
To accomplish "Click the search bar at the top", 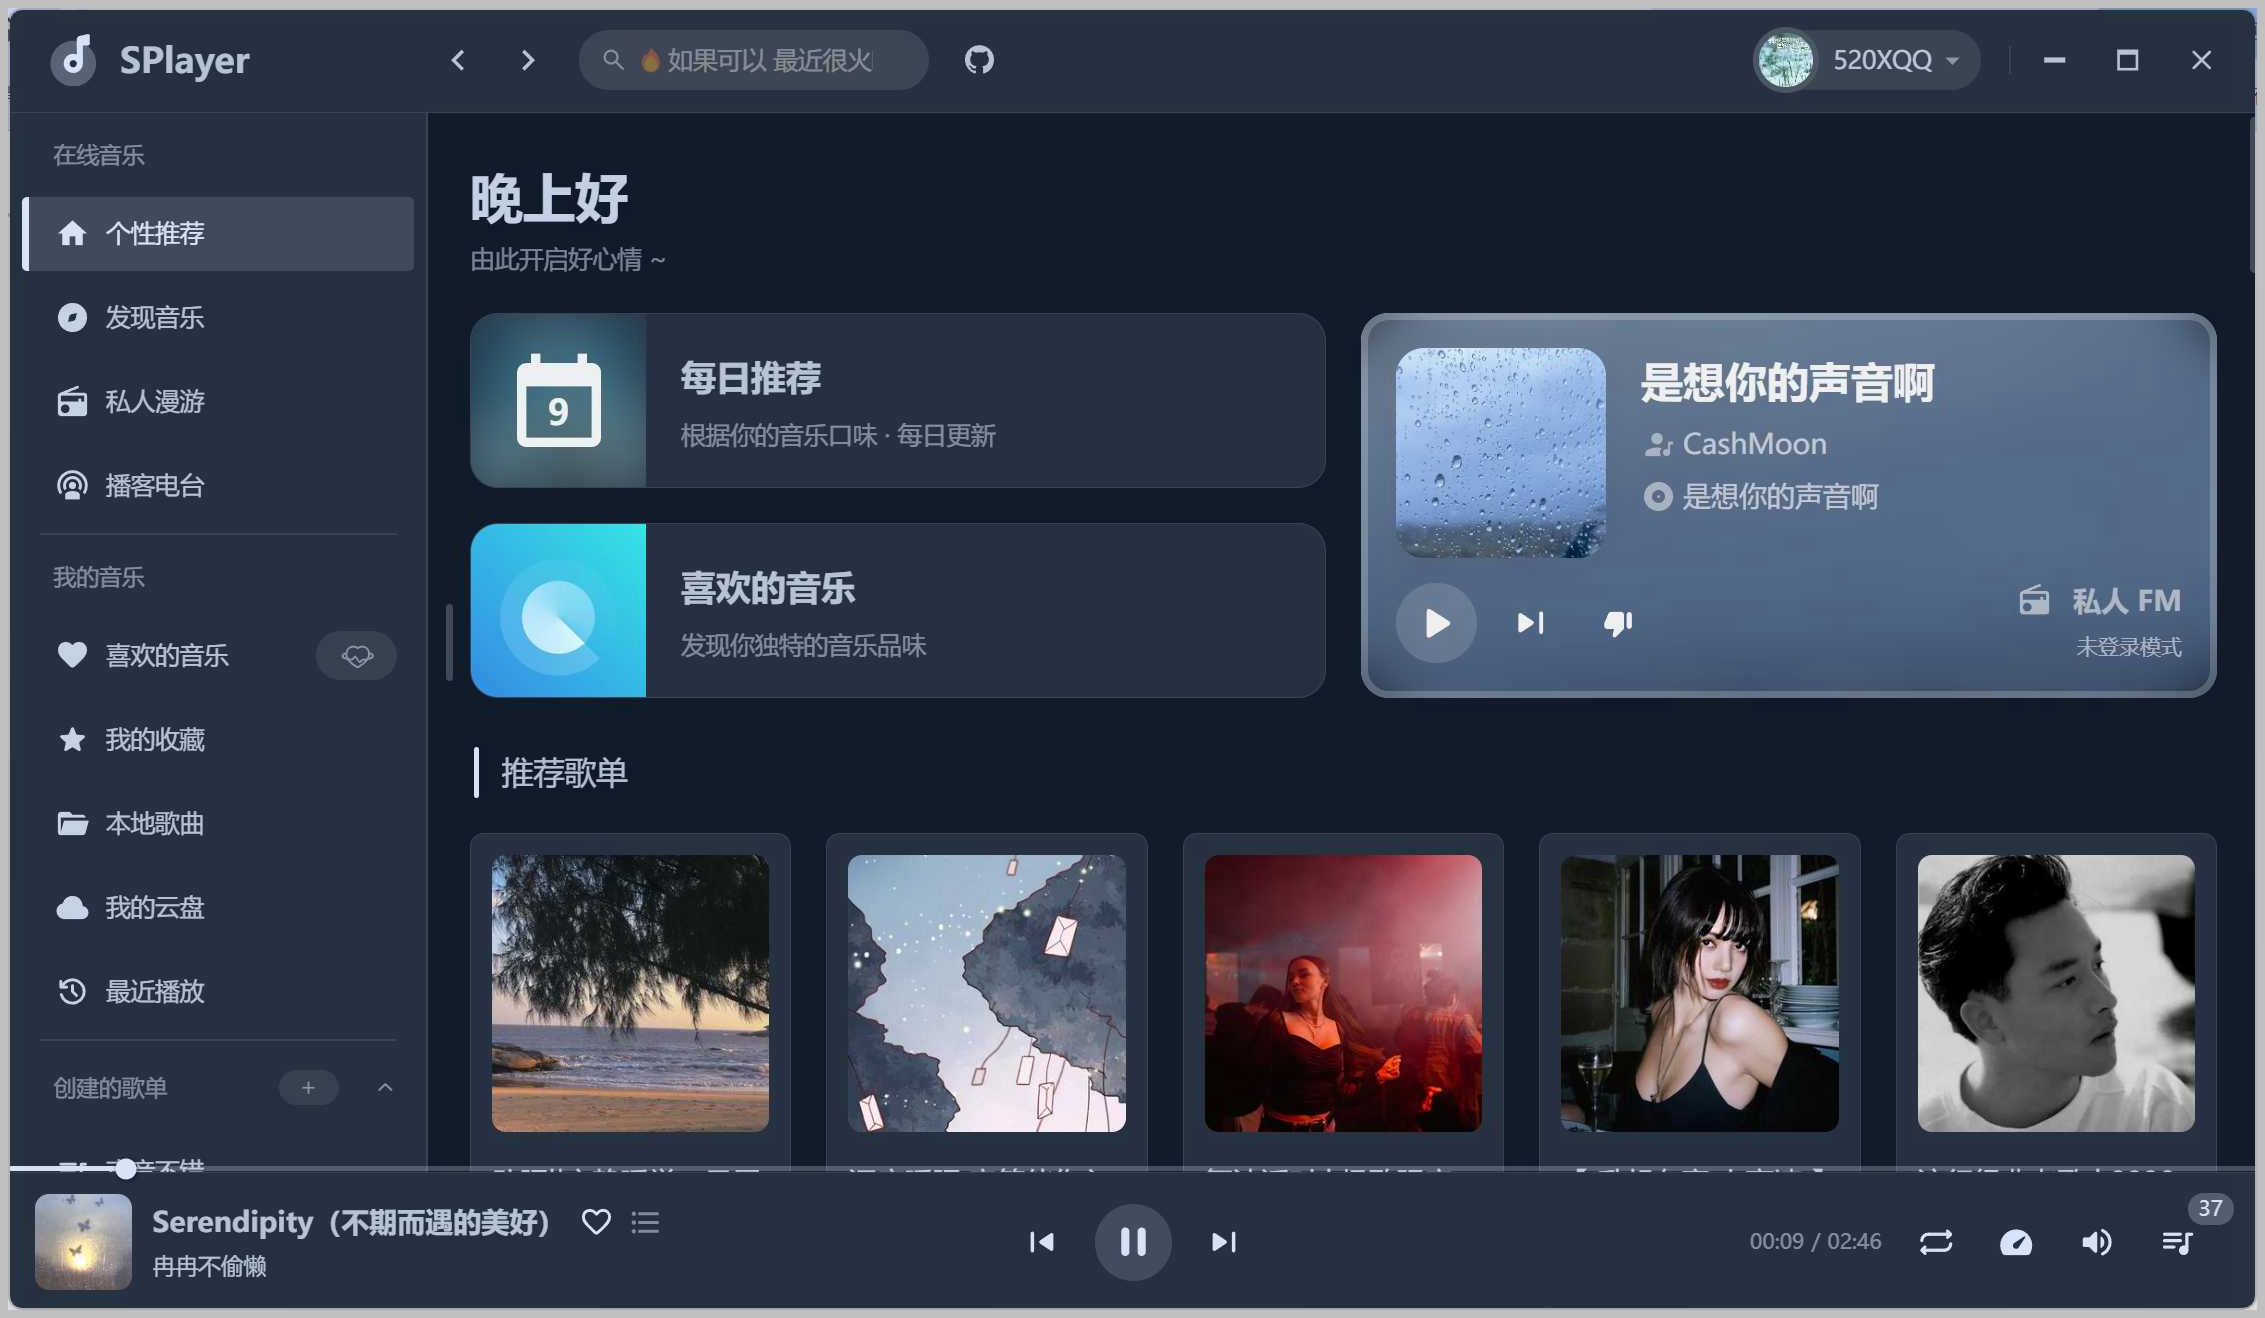I will pyautogui.click(x=753, y=60).
